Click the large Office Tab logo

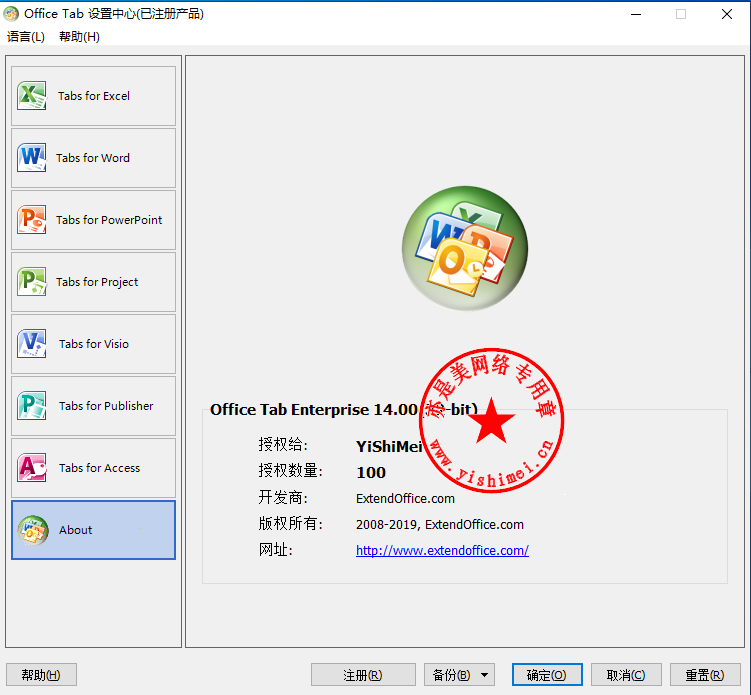465,248
